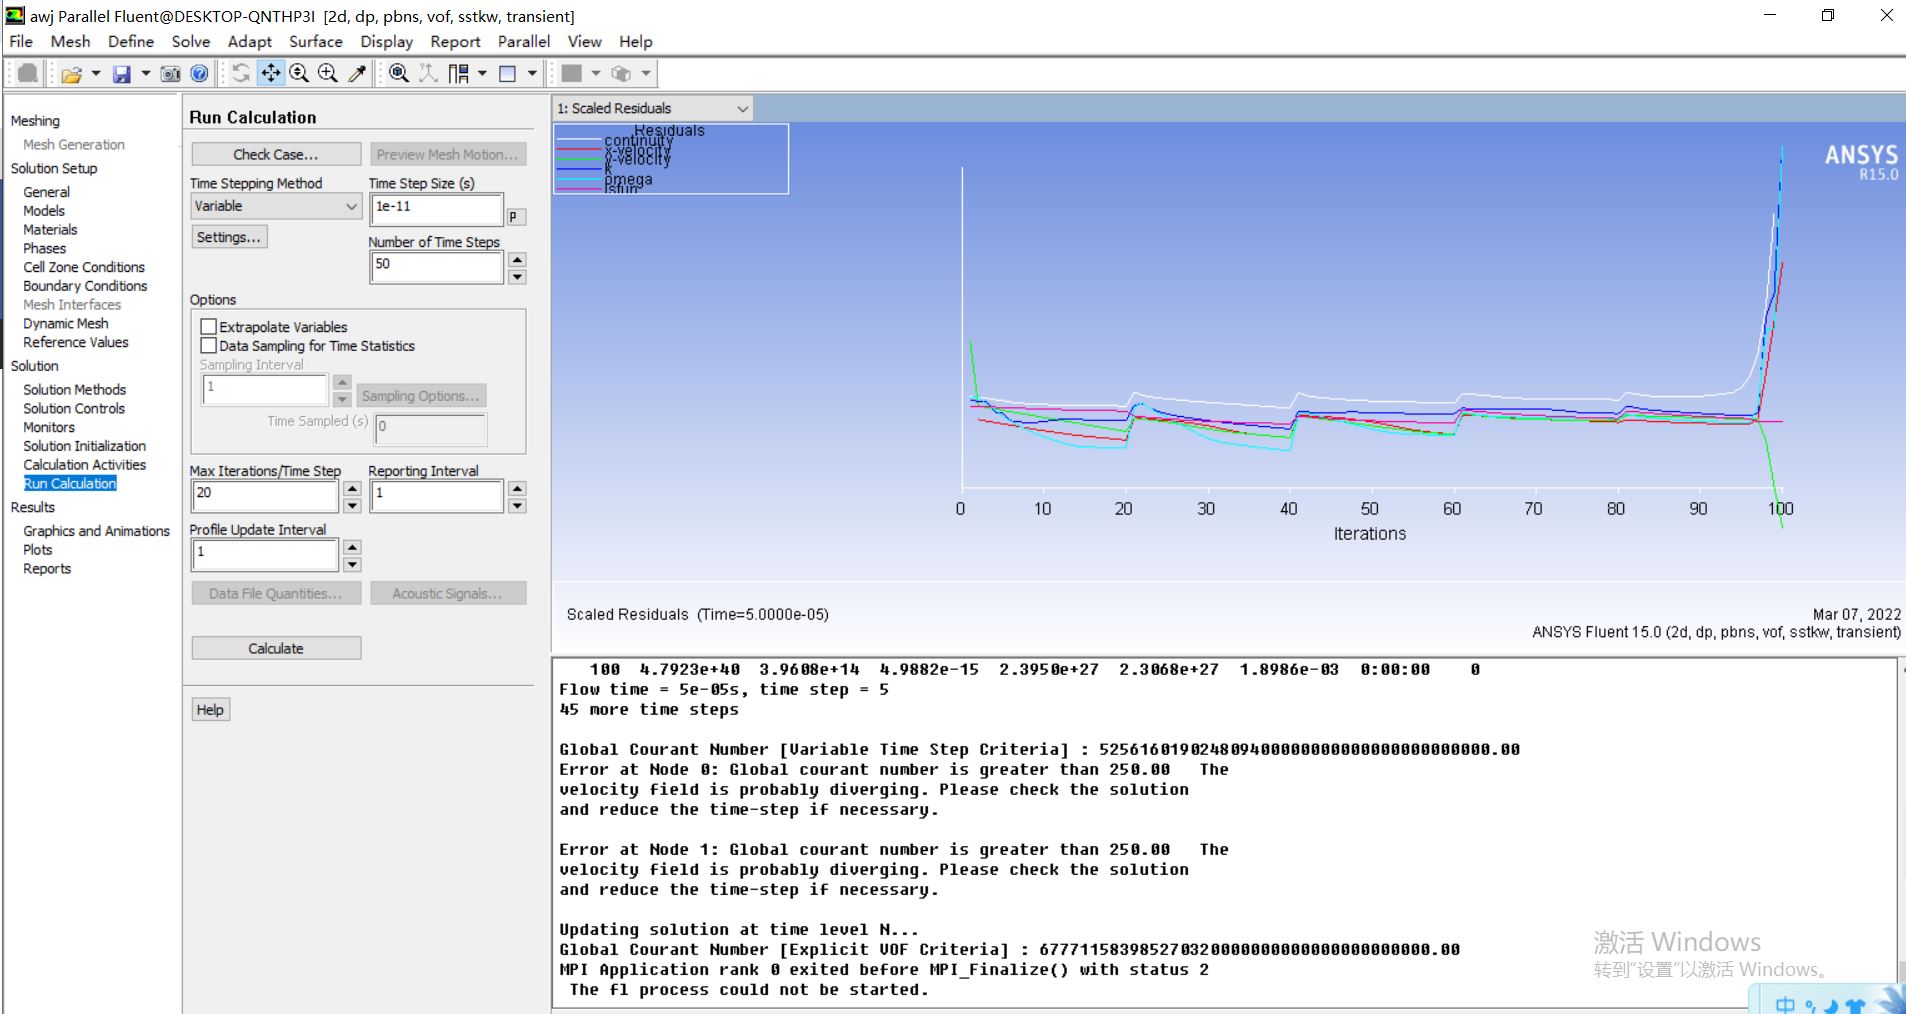Click the Calculate button
This screenshot has width=1906, height=1014.
click(276, 648)
